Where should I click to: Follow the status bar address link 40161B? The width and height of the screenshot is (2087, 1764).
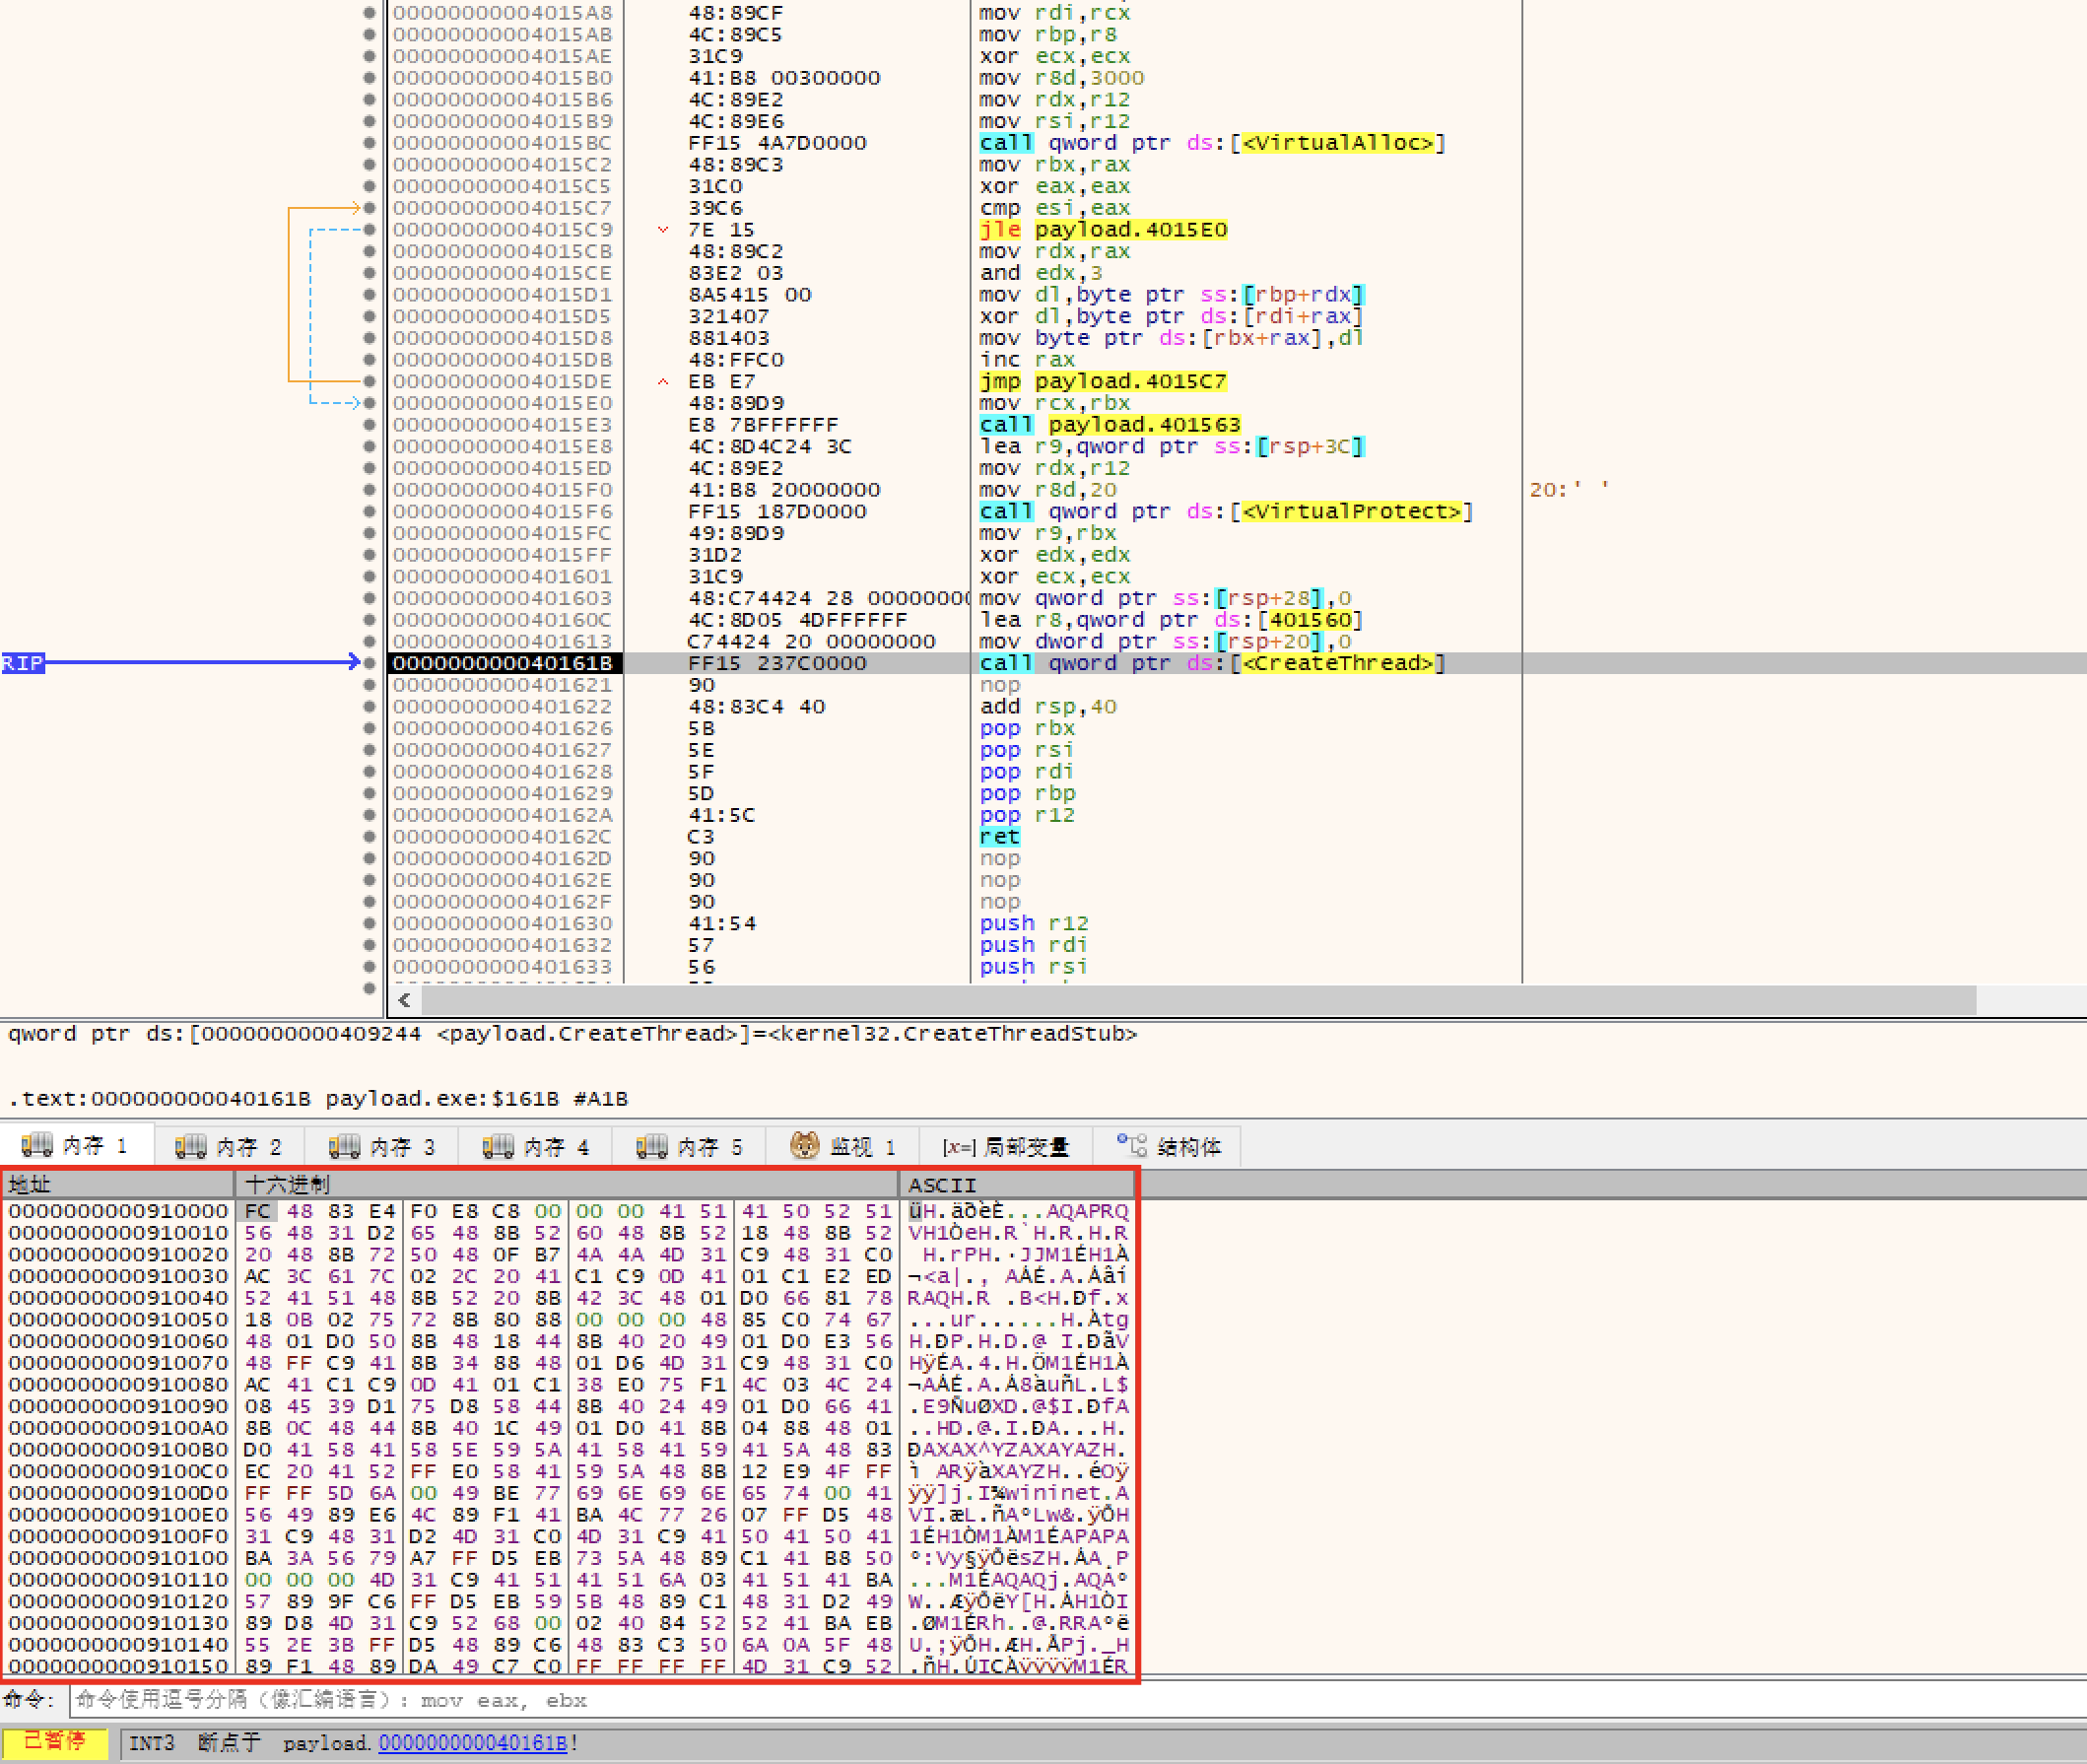(472, 1743)
